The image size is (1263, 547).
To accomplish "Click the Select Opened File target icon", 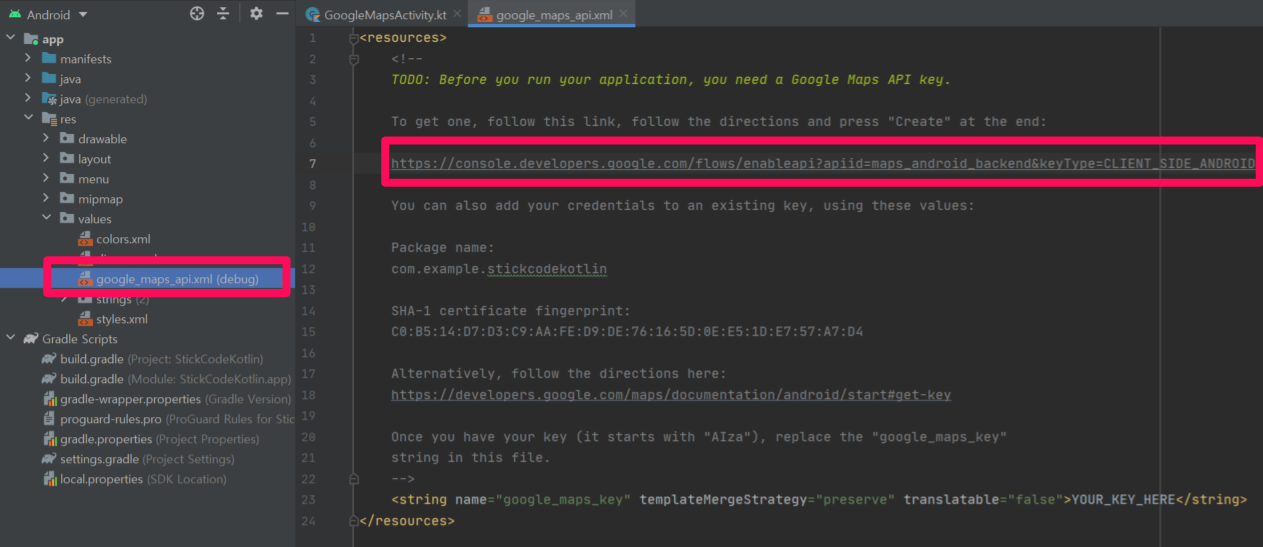I will coord(197,14).
